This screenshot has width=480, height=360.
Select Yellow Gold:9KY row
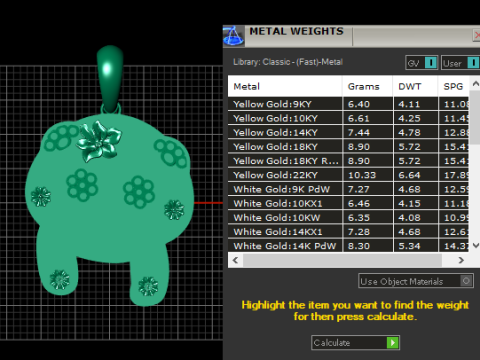[x=348, y=104]
